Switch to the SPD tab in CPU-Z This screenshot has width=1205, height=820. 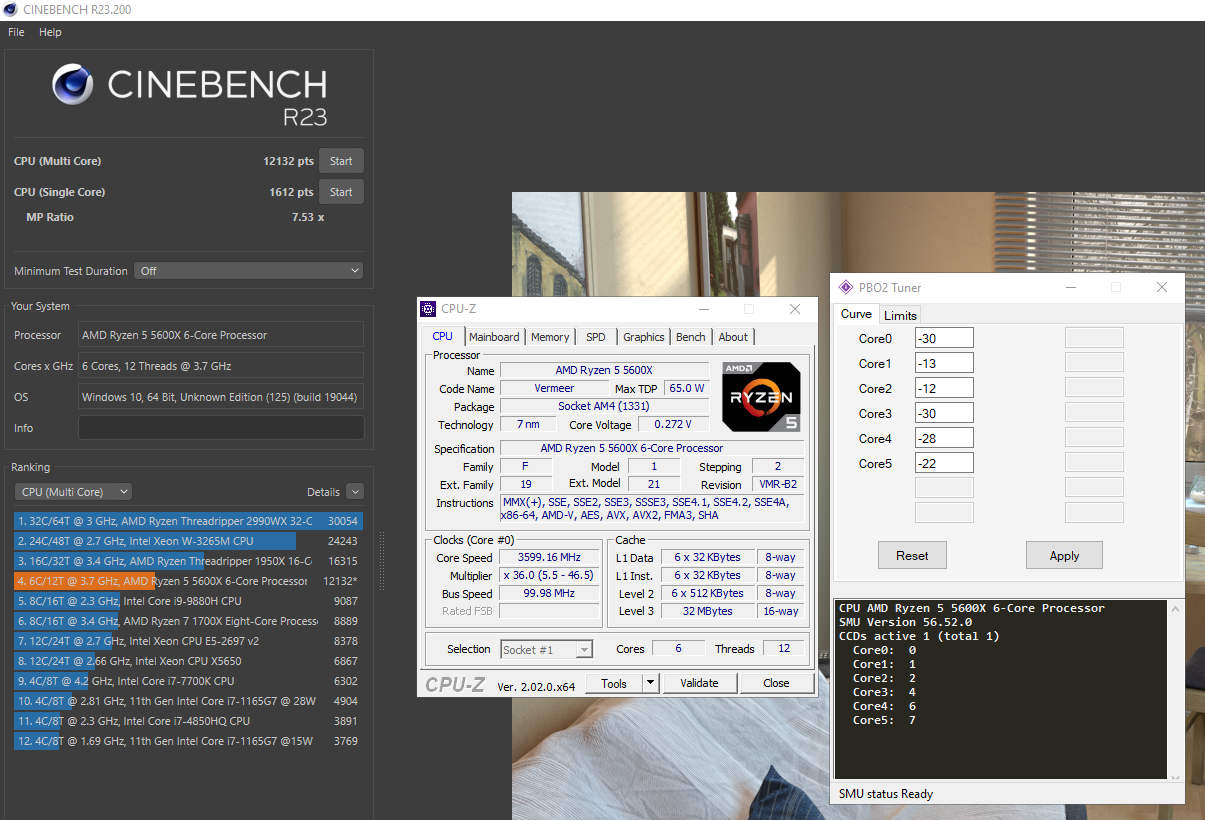(x=595, y=337)
